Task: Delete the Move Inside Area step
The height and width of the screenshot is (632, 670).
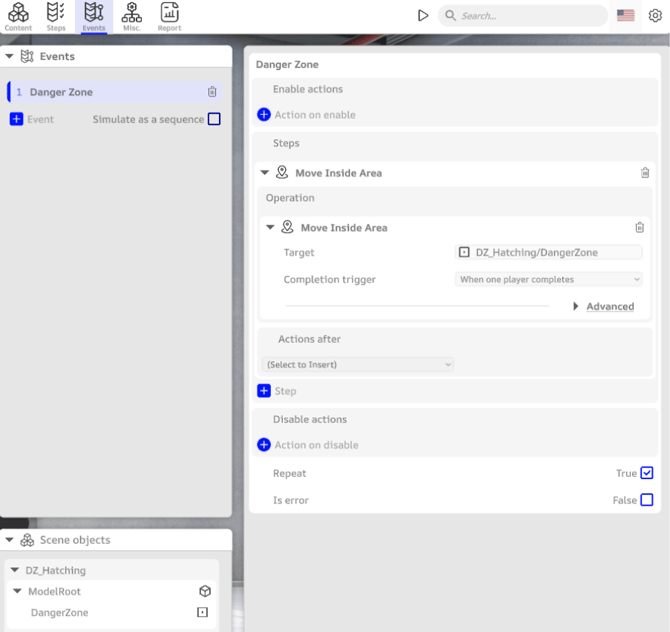Action: click(x=645, y=173)
